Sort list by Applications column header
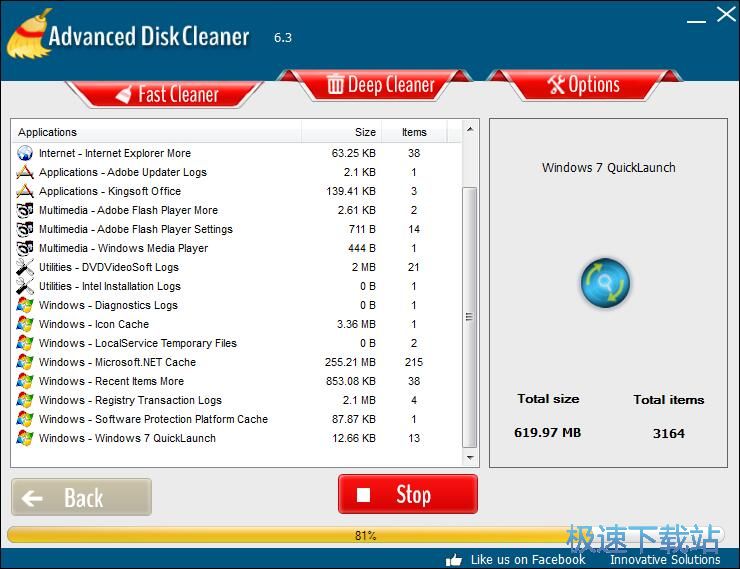The width and height of the screenshot is (740, 569). [x=156, y=132]
